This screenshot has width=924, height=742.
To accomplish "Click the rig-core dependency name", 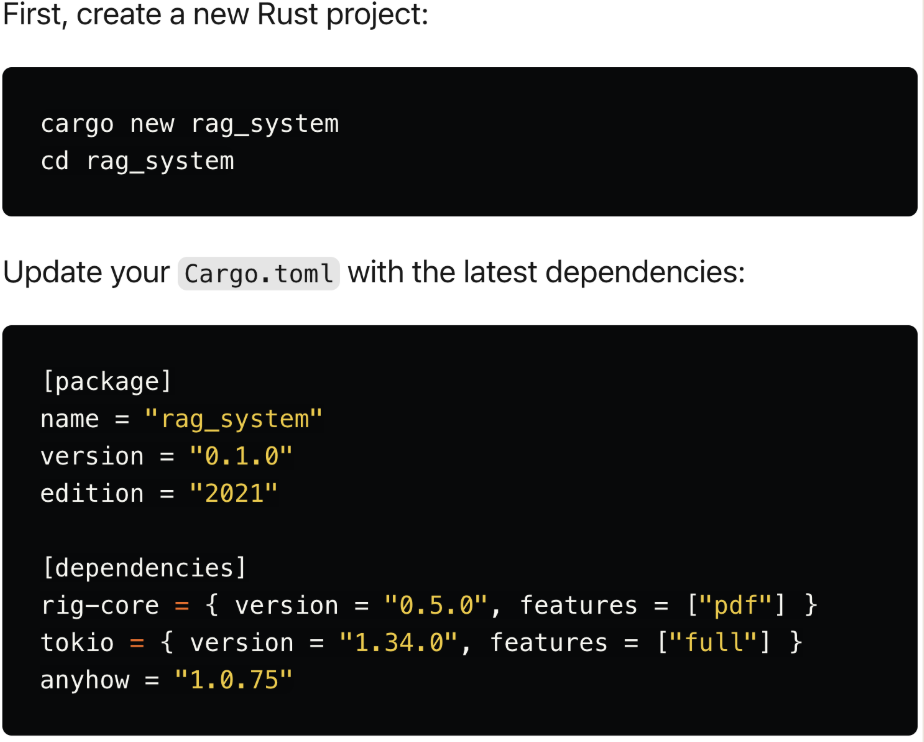I will click(99, 606).
